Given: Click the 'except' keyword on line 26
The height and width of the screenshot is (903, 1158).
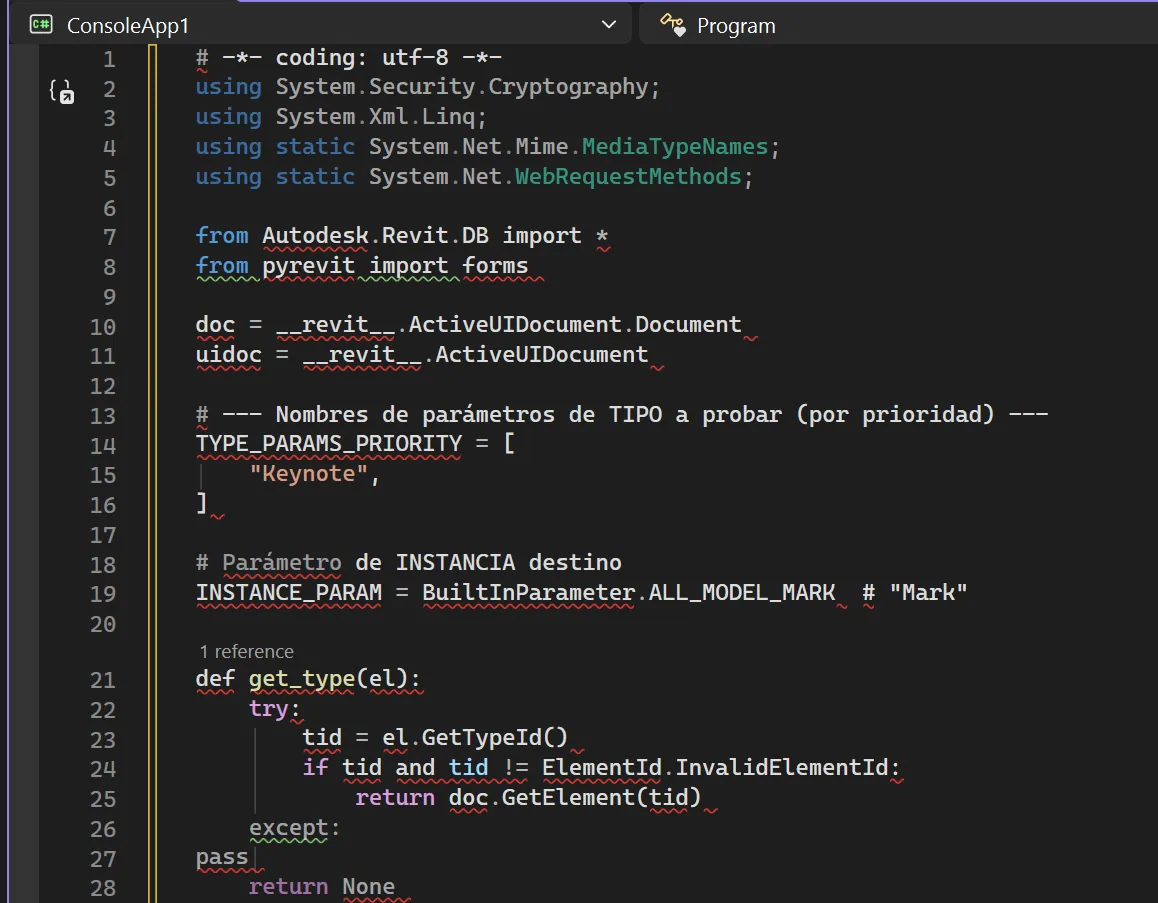Looking at the screenshot, I should point(288,828).
